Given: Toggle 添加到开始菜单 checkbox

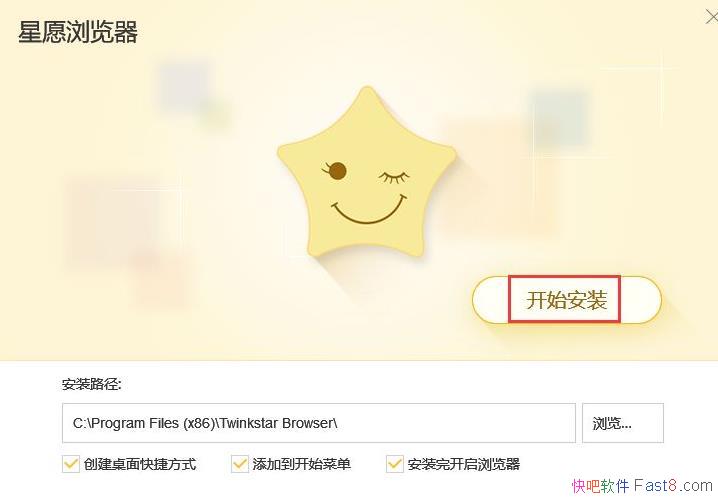Looking at the screenshot, I should point(239,464).
